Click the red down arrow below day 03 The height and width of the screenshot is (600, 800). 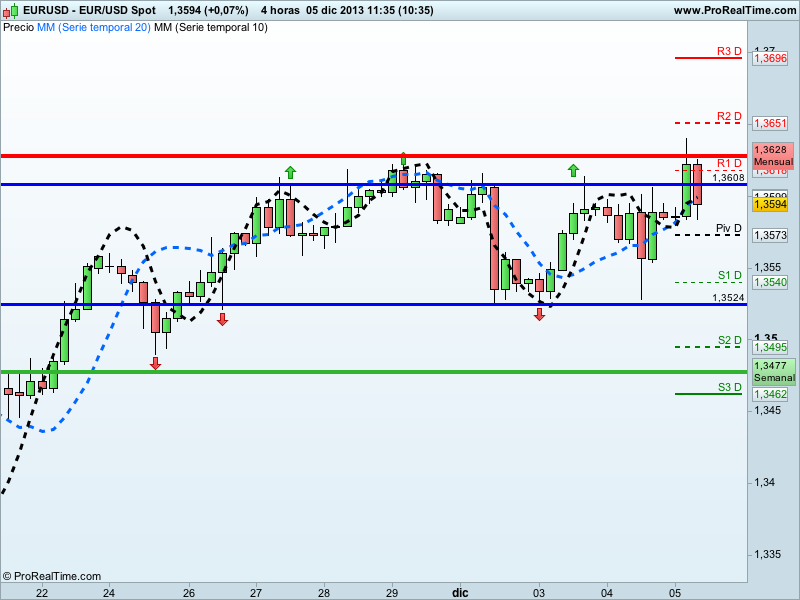(539, 314)
